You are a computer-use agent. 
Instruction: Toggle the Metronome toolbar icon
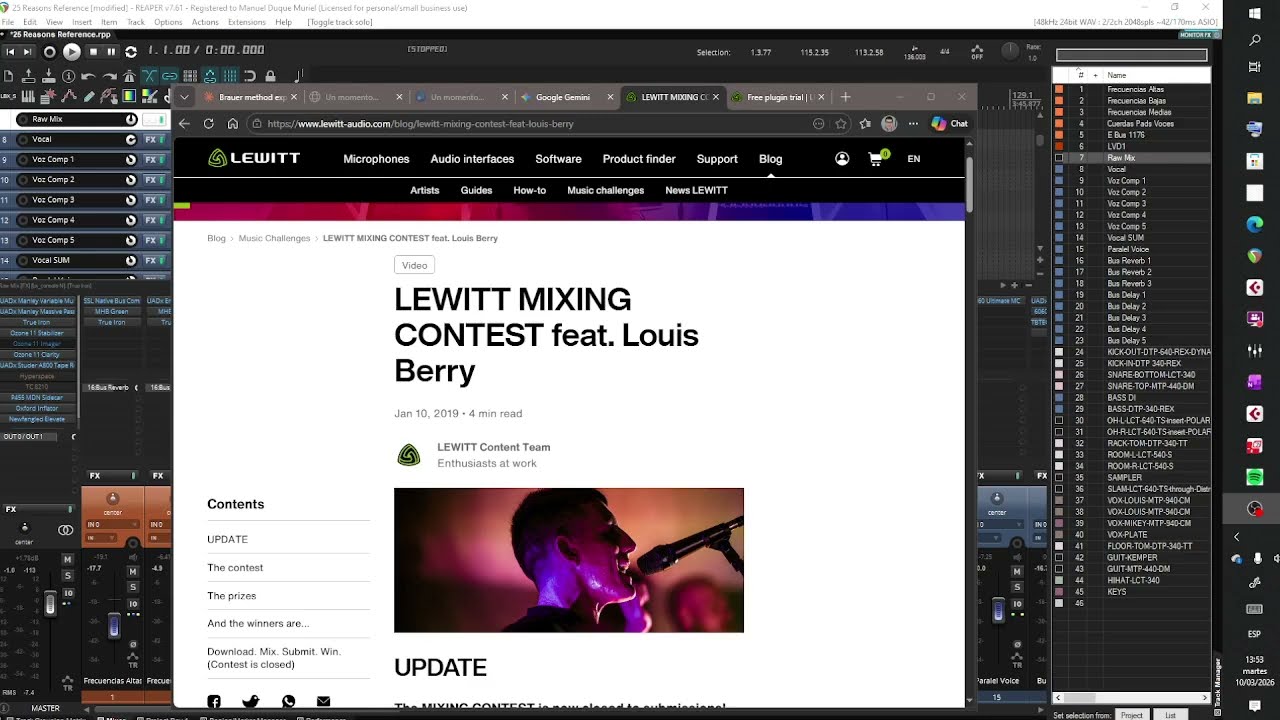129,76
